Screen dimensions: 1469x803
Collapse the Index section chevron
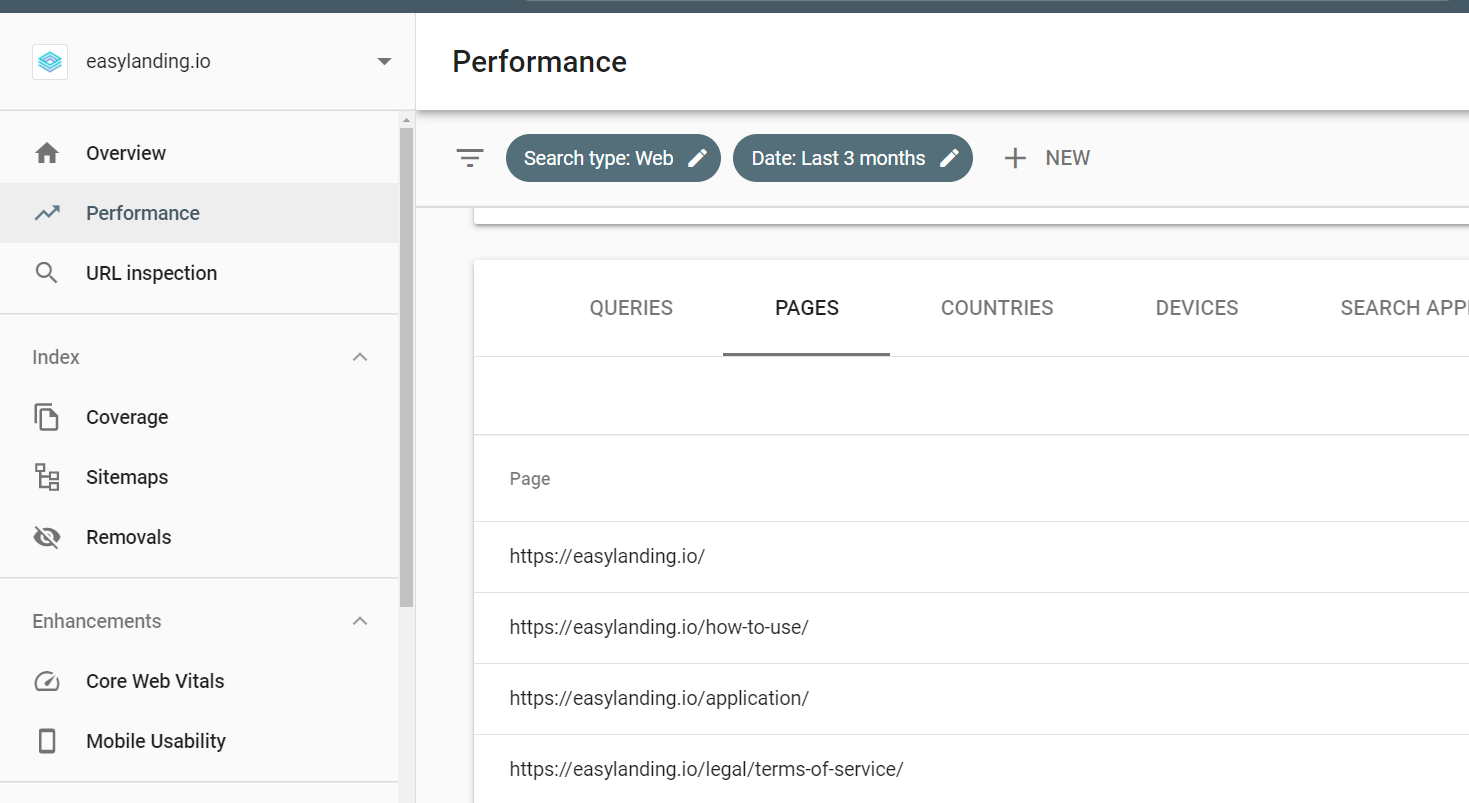(x=361, y=357)
